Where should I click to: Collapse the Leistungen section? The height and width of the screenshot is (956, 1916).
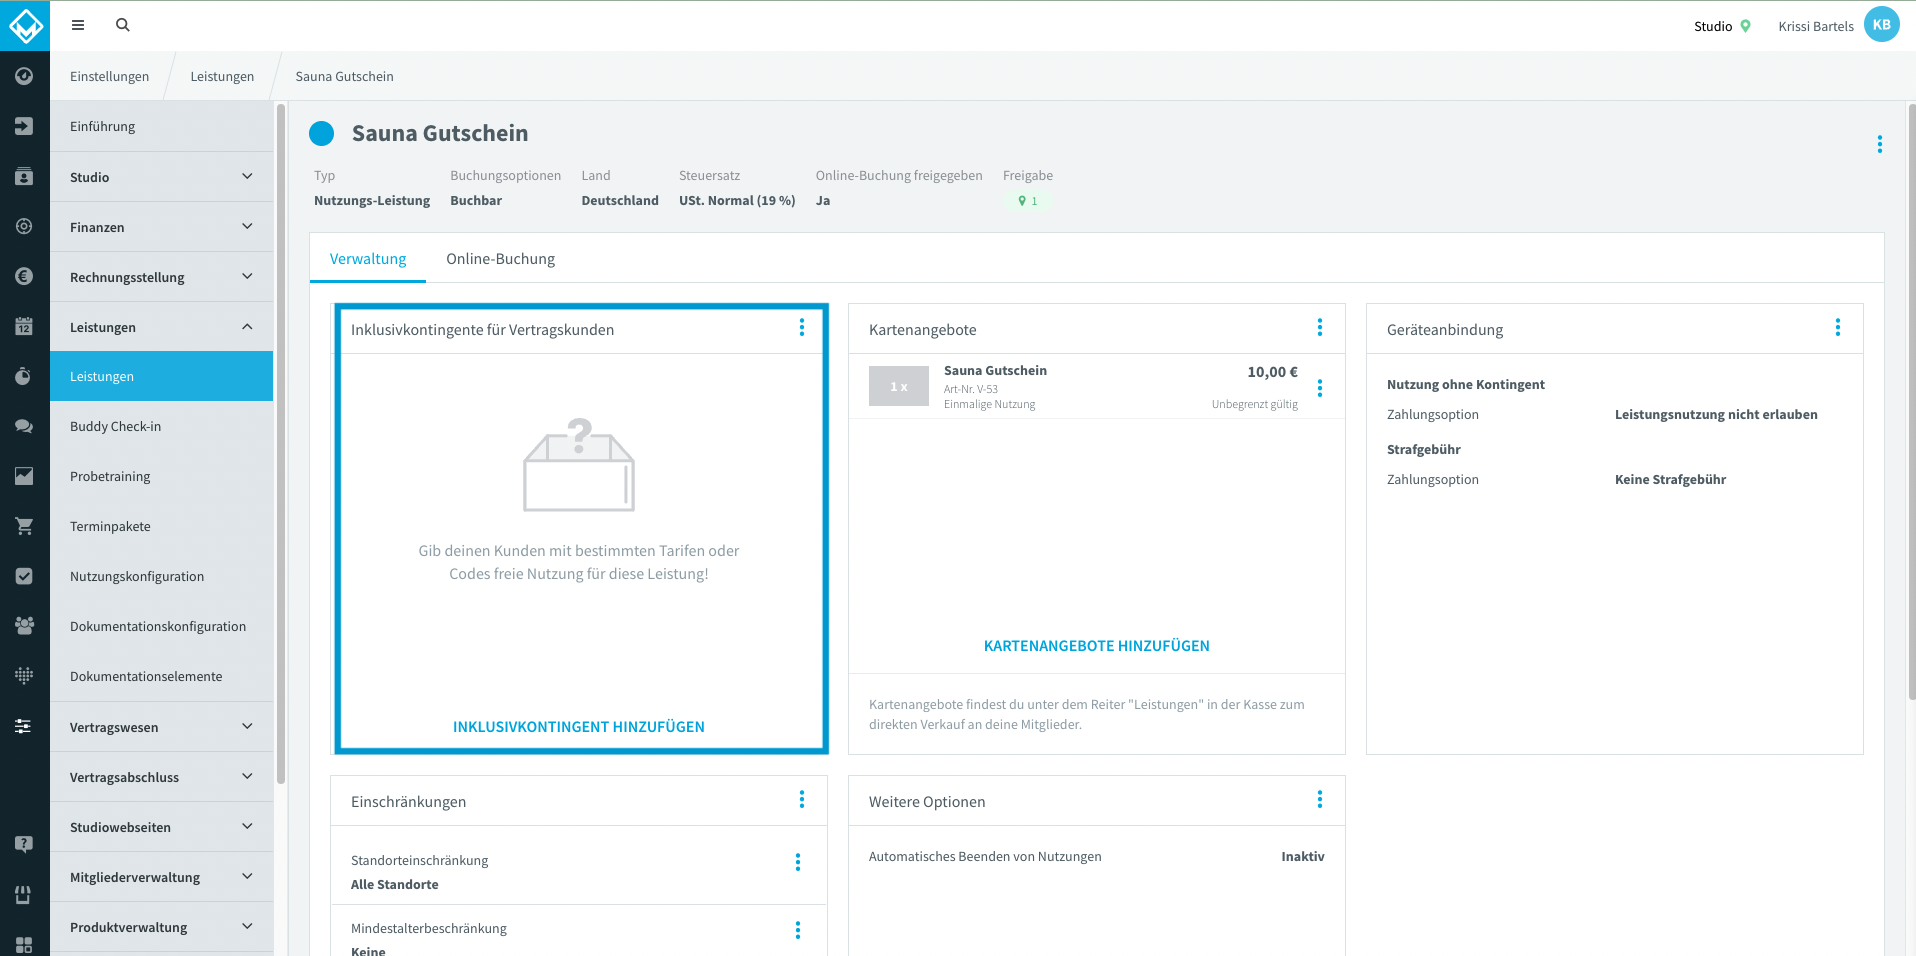[x=161, y=327]
